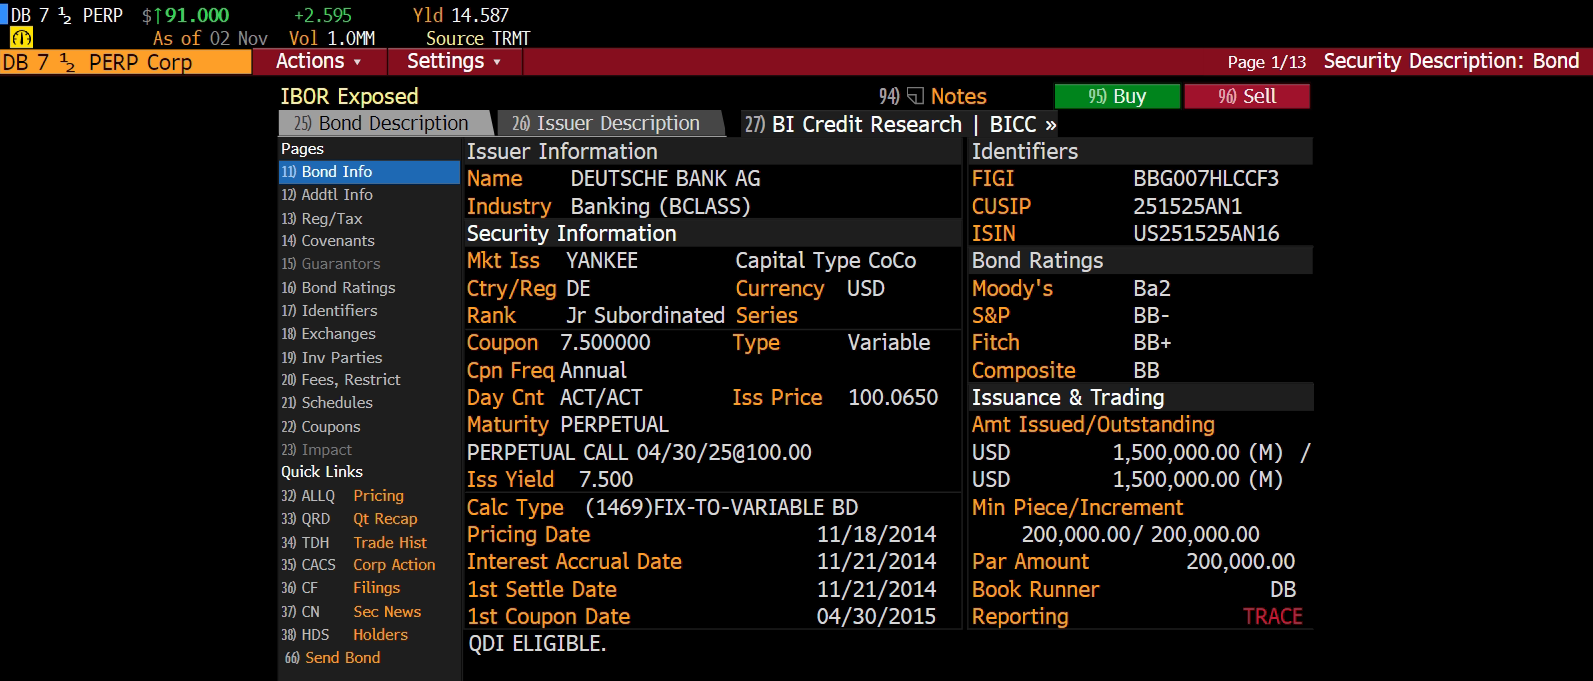Expand the Settings dropdown menu
Viewport: 1593px width, 681px height.
click(x=454, y=62)
